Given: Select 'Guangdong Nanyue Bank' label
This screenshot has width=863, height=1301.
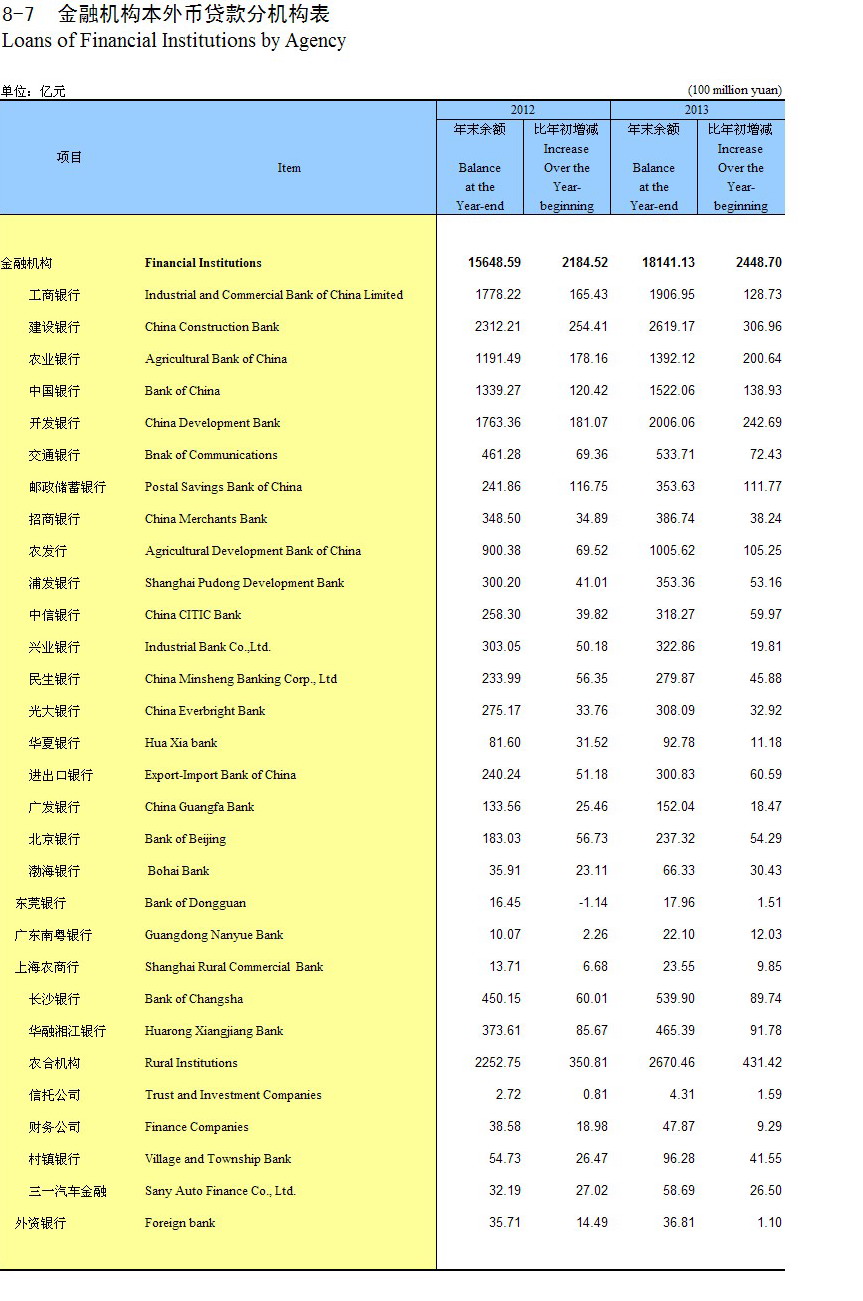Looking at the screenshot, I should tap(214, 935).
